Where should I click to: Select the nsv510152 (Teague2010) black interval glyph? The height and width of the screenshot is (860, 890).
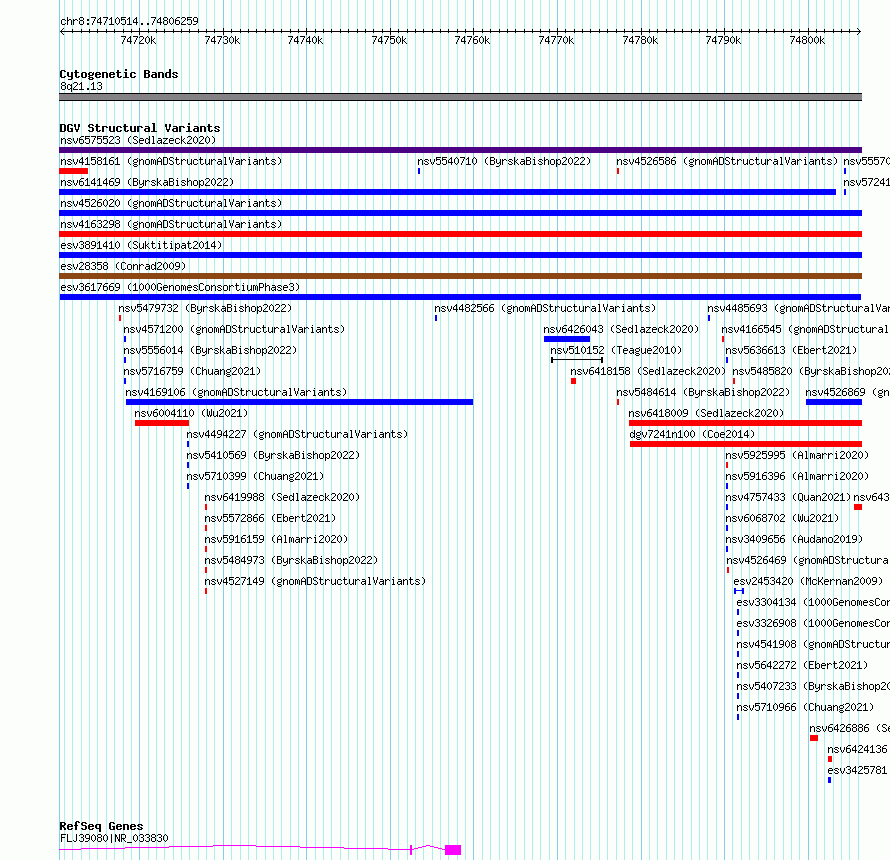(x=577, y=360)
